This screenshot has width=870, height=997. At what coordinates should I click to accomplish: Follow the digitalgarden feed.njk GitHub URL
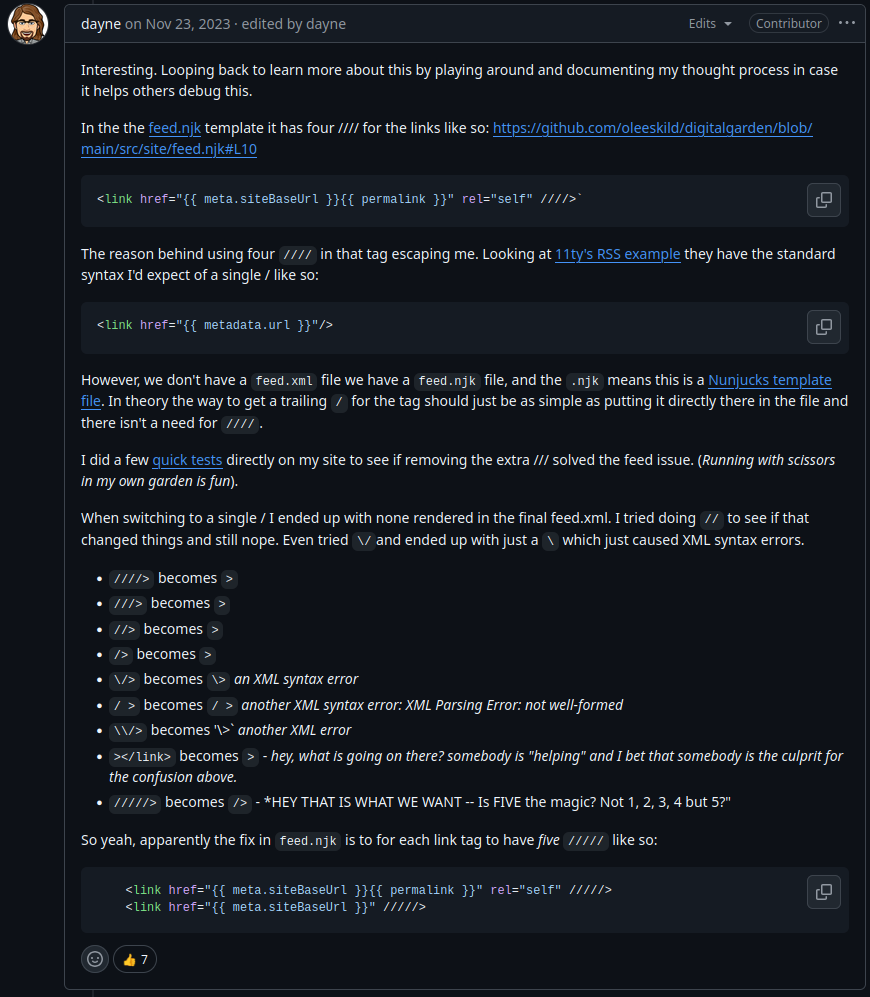coord(652,128)
